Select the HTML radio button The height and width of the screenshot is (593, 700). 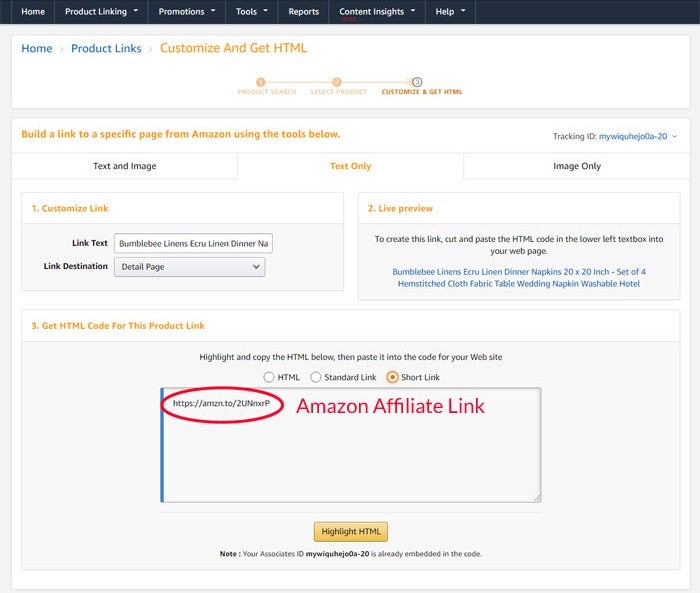[x=268, y=377]
